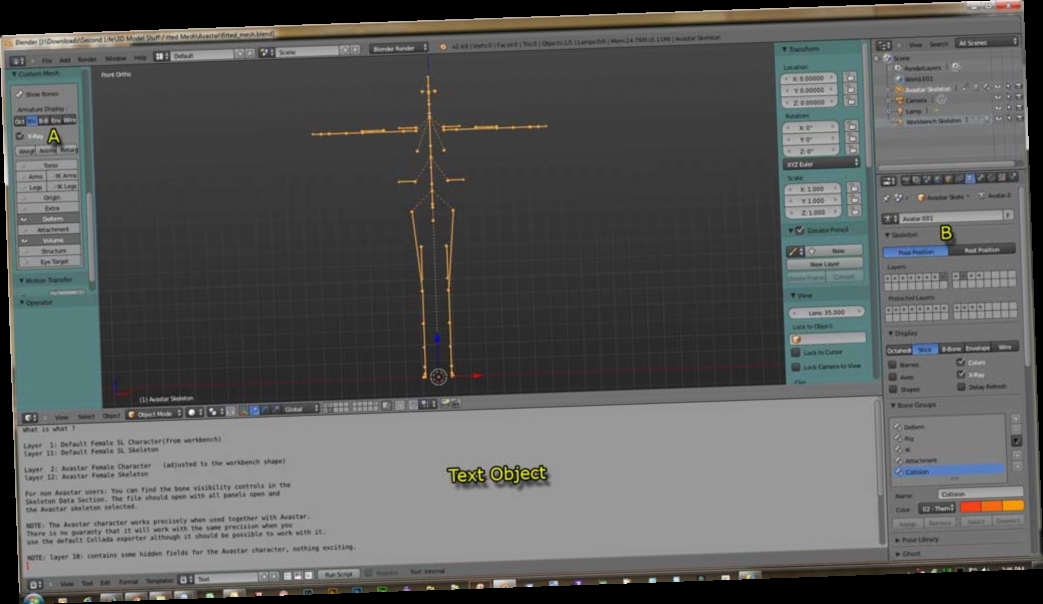This screenshot has height=604, width=1043.
Task: Open the Window menu
Action: tap(115, 59)
